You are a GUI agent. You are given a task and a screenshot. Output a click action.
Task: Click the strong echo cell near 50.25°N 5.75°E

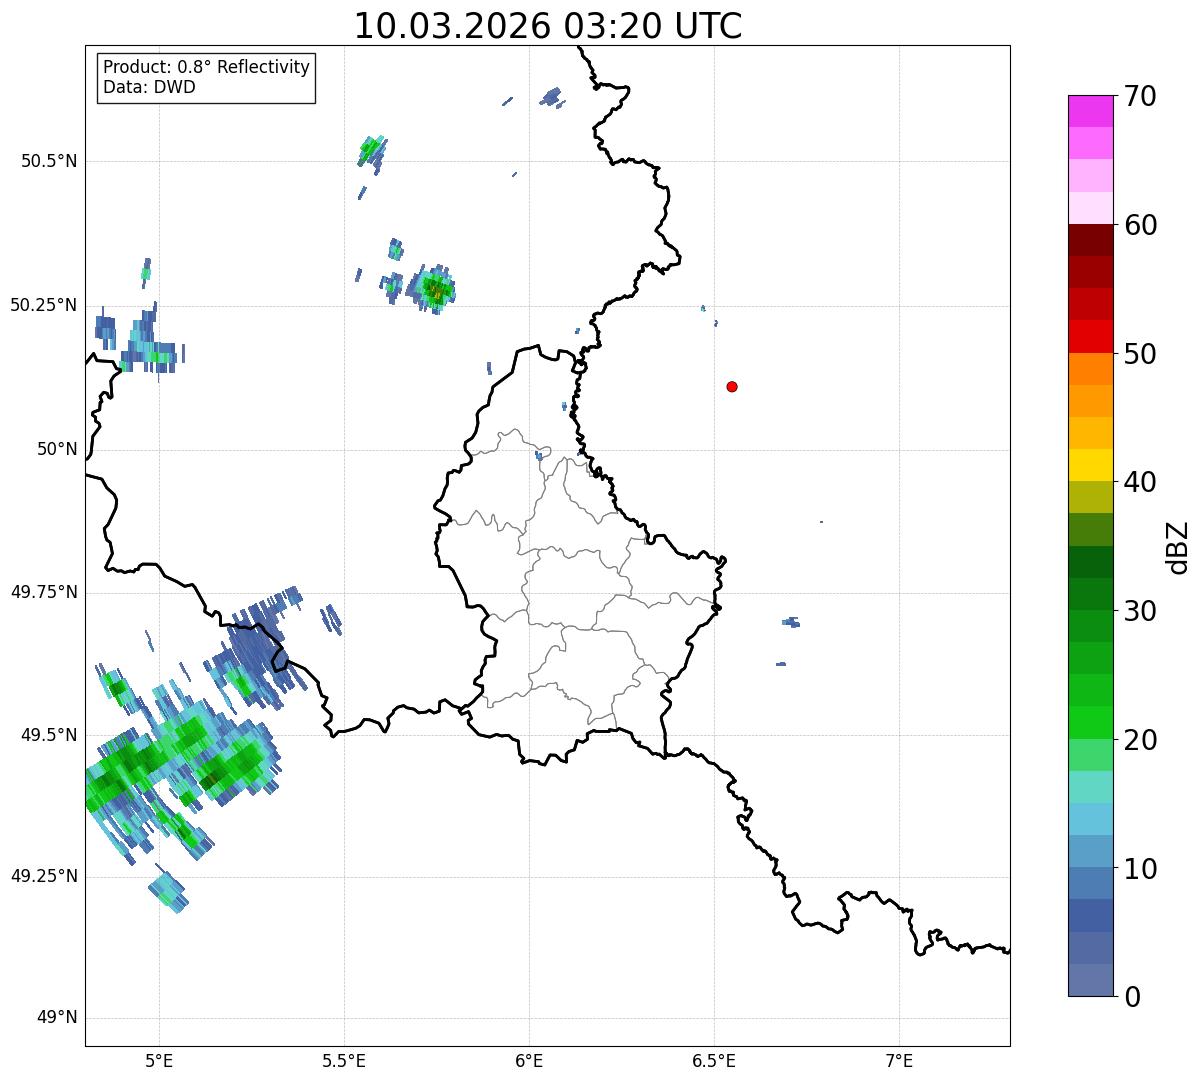[x=436, y=289]
